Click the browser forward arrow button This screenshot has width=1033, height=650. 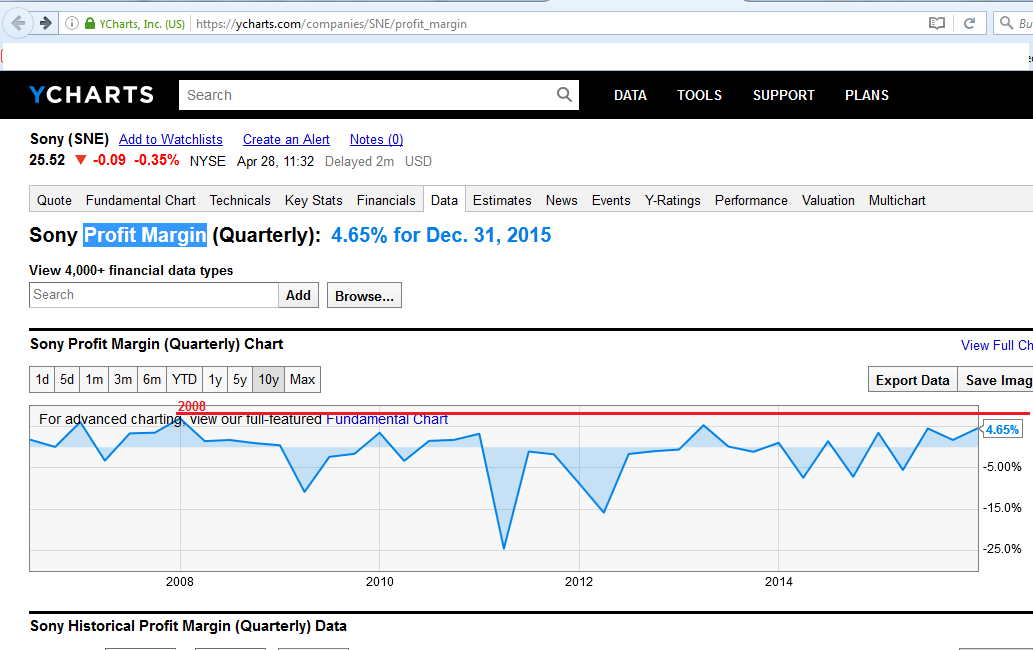click(x=45, y=23)
